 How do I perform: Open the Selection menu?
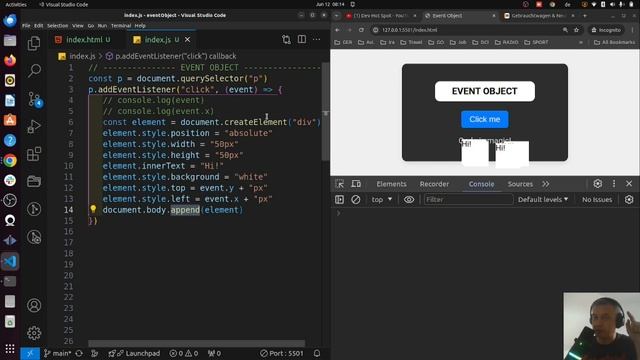(x=58, y=25)
